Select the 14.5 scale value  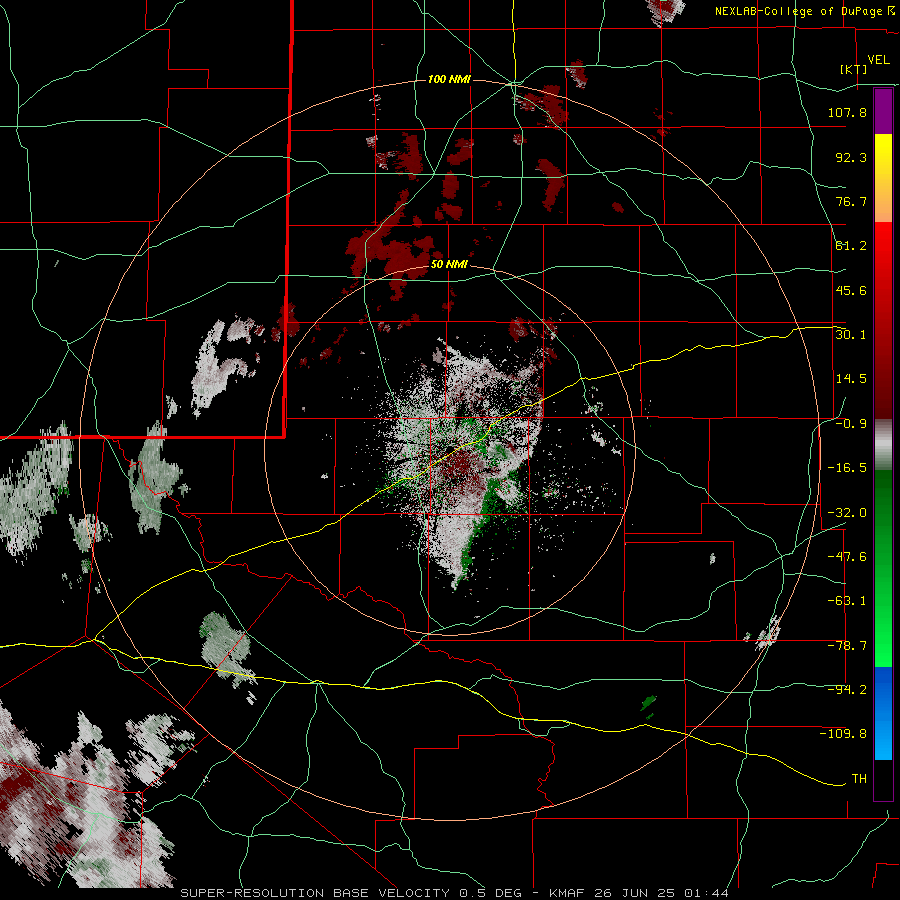pos(851,379)
